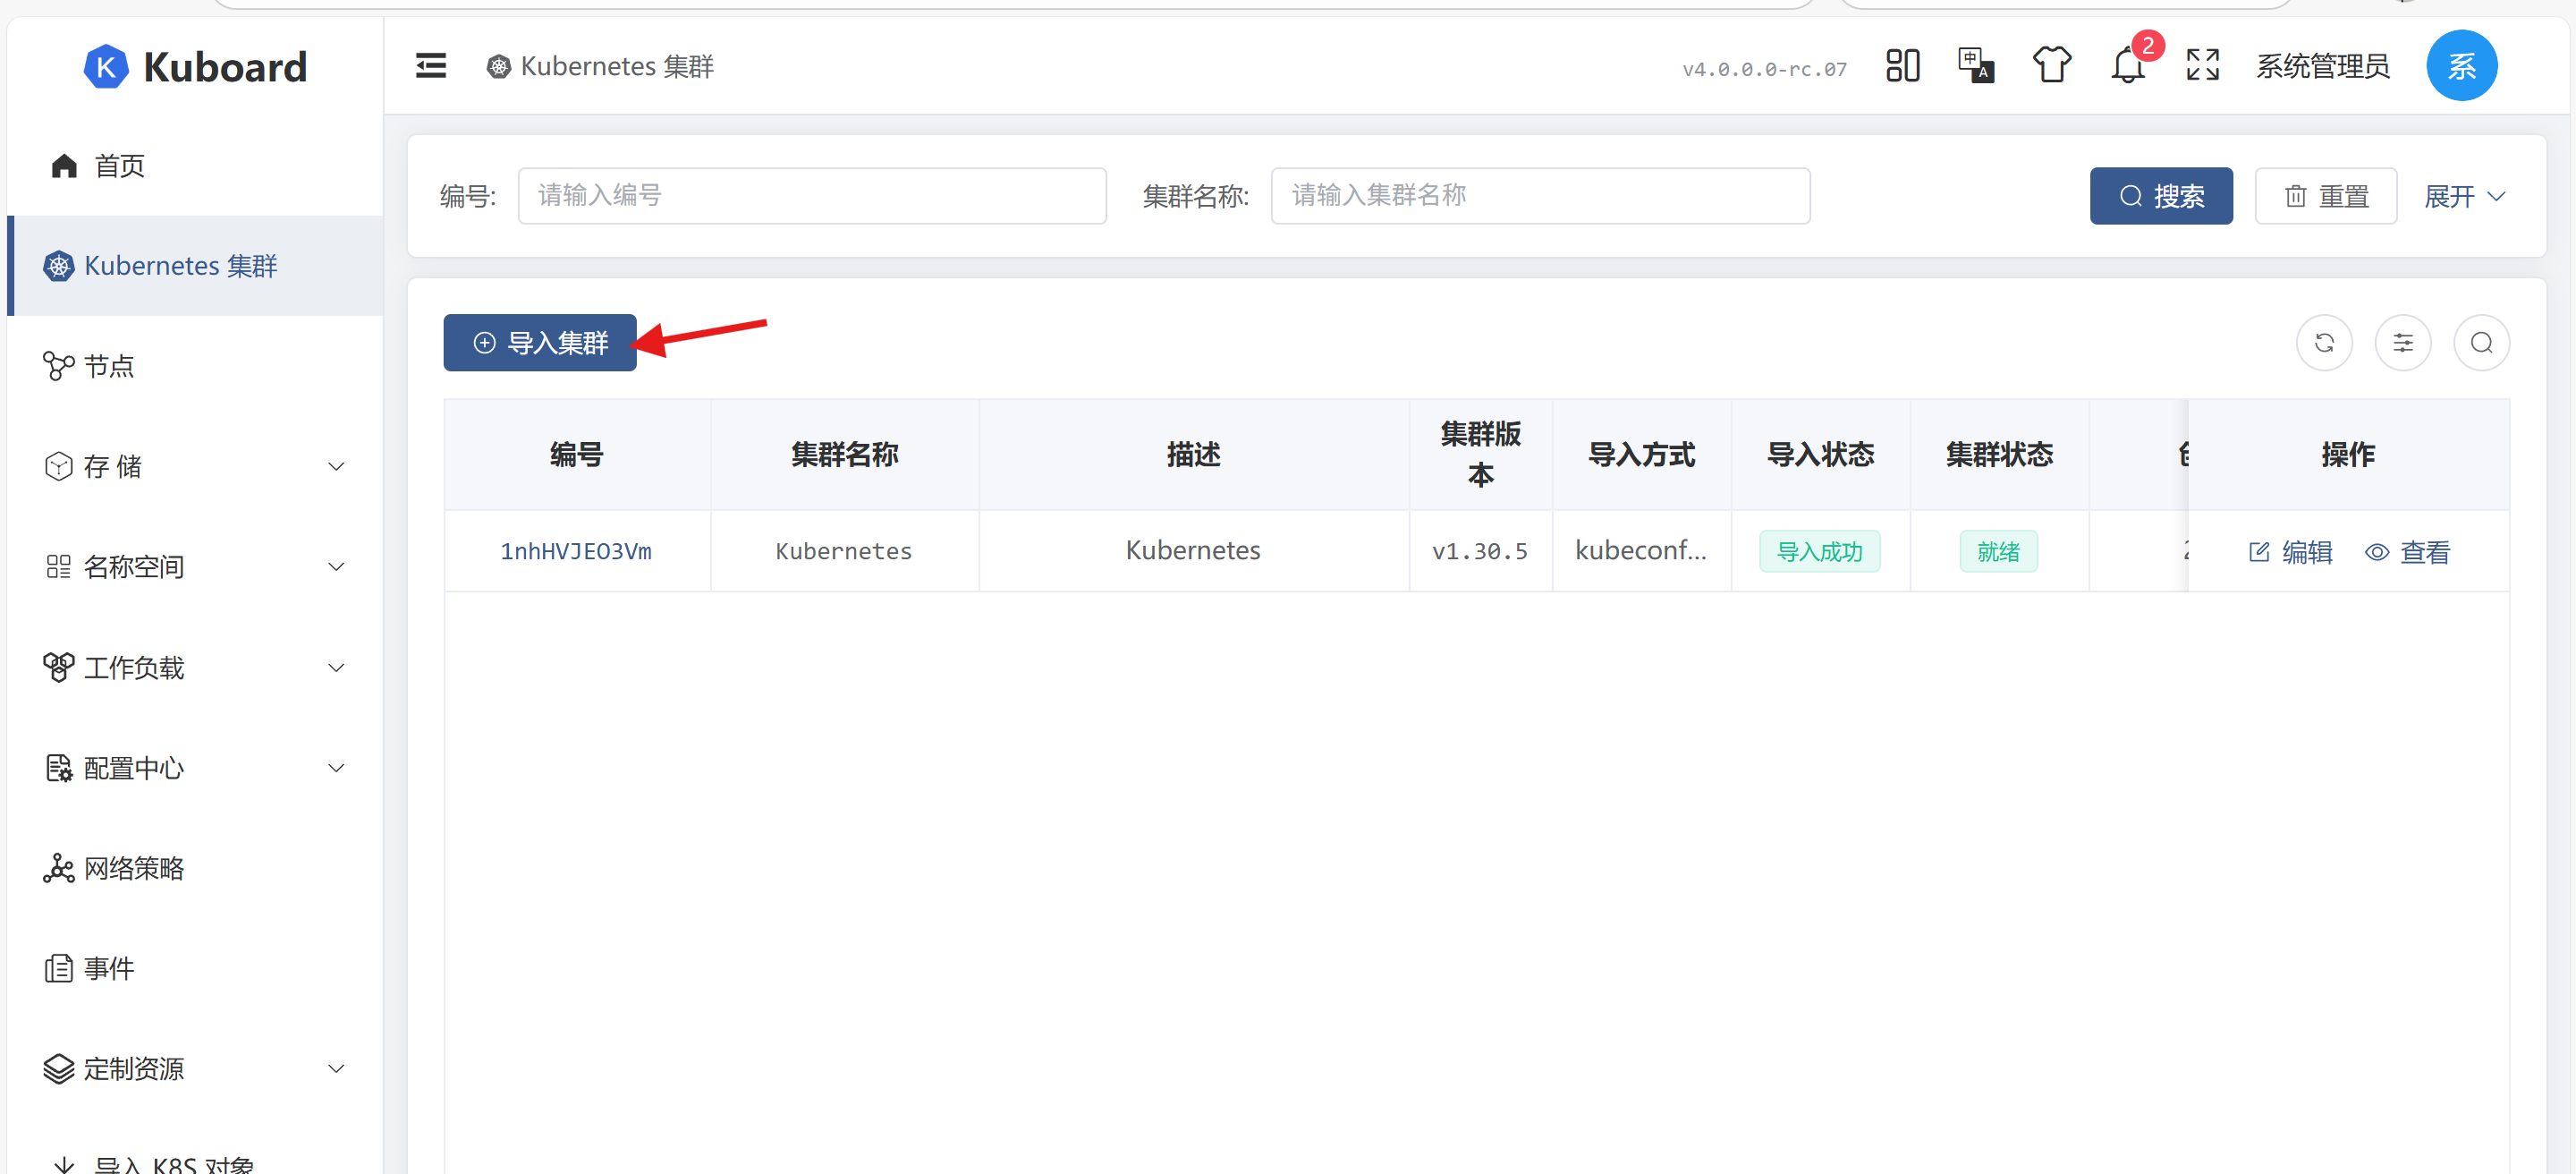Open table column settings icon
Image resolution: width=2576 pixels, height=1174 pixels.
pyautogui.click(x=2402, y=343)
